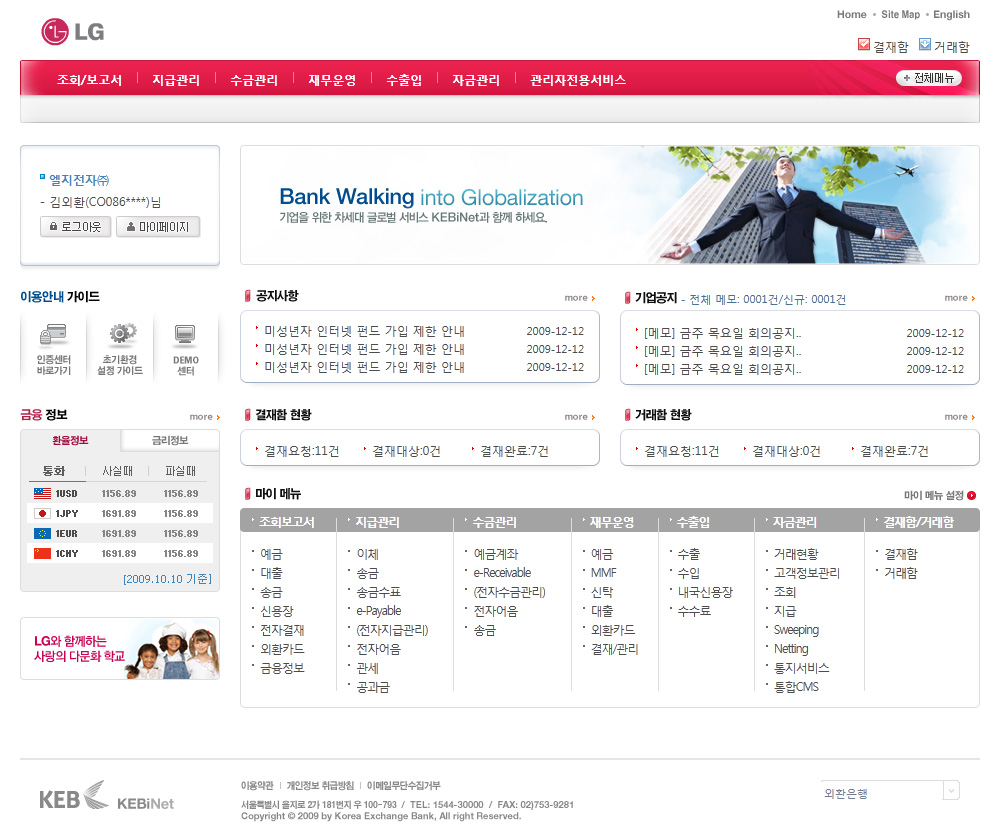Image resolution: width=1000 pixels, height=840 pixels.
Task: Click the [2009.10.10 기준] date text
Action: [x=167, y=578]
